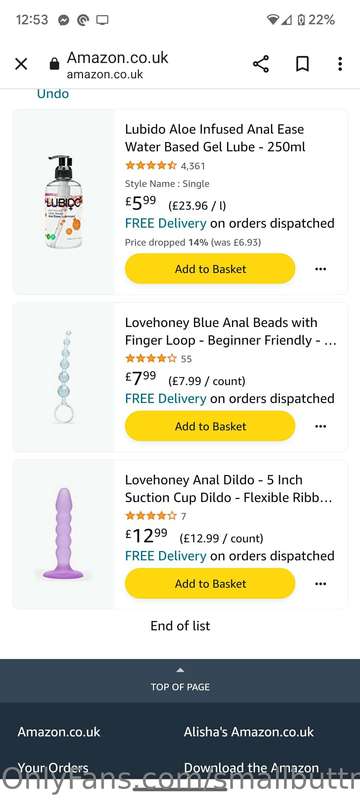The height and width of the screenshot is (800, 360).
Task: Open the Amazon.co.uk footer link
Action: point(59,732)
